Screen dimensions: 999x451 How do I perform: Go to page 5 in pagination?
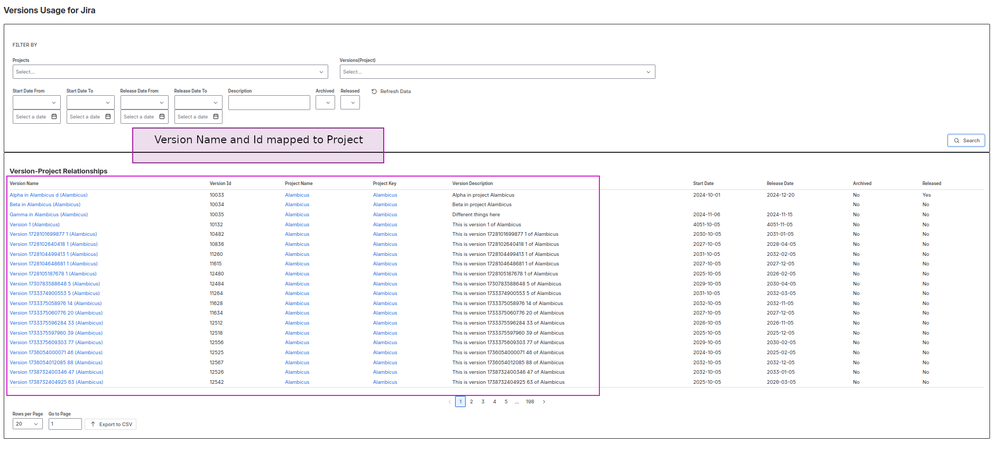[x=506, y=402]
